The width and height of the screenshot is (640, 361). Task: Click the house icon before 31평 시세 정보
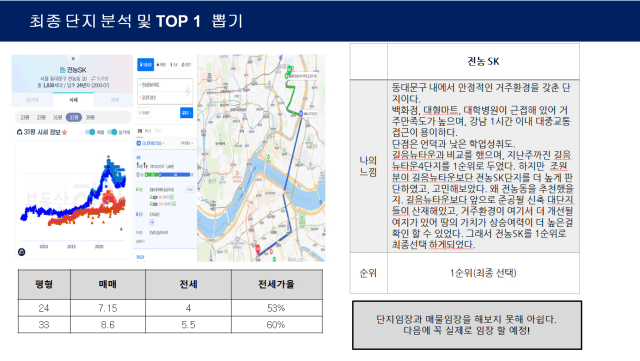[x=19, y=132]
